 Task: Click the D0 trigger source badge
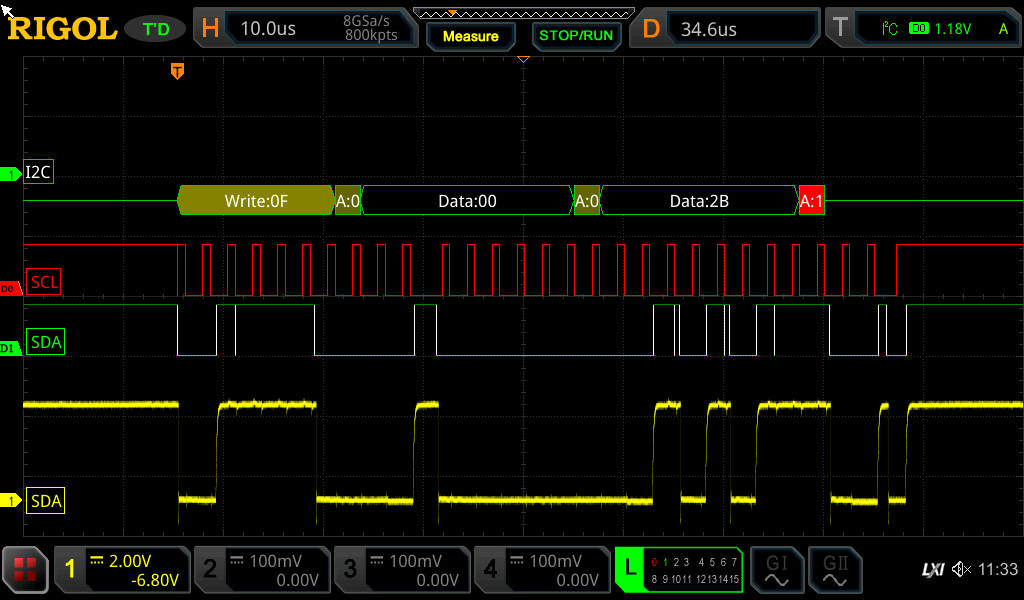(919, 28)
